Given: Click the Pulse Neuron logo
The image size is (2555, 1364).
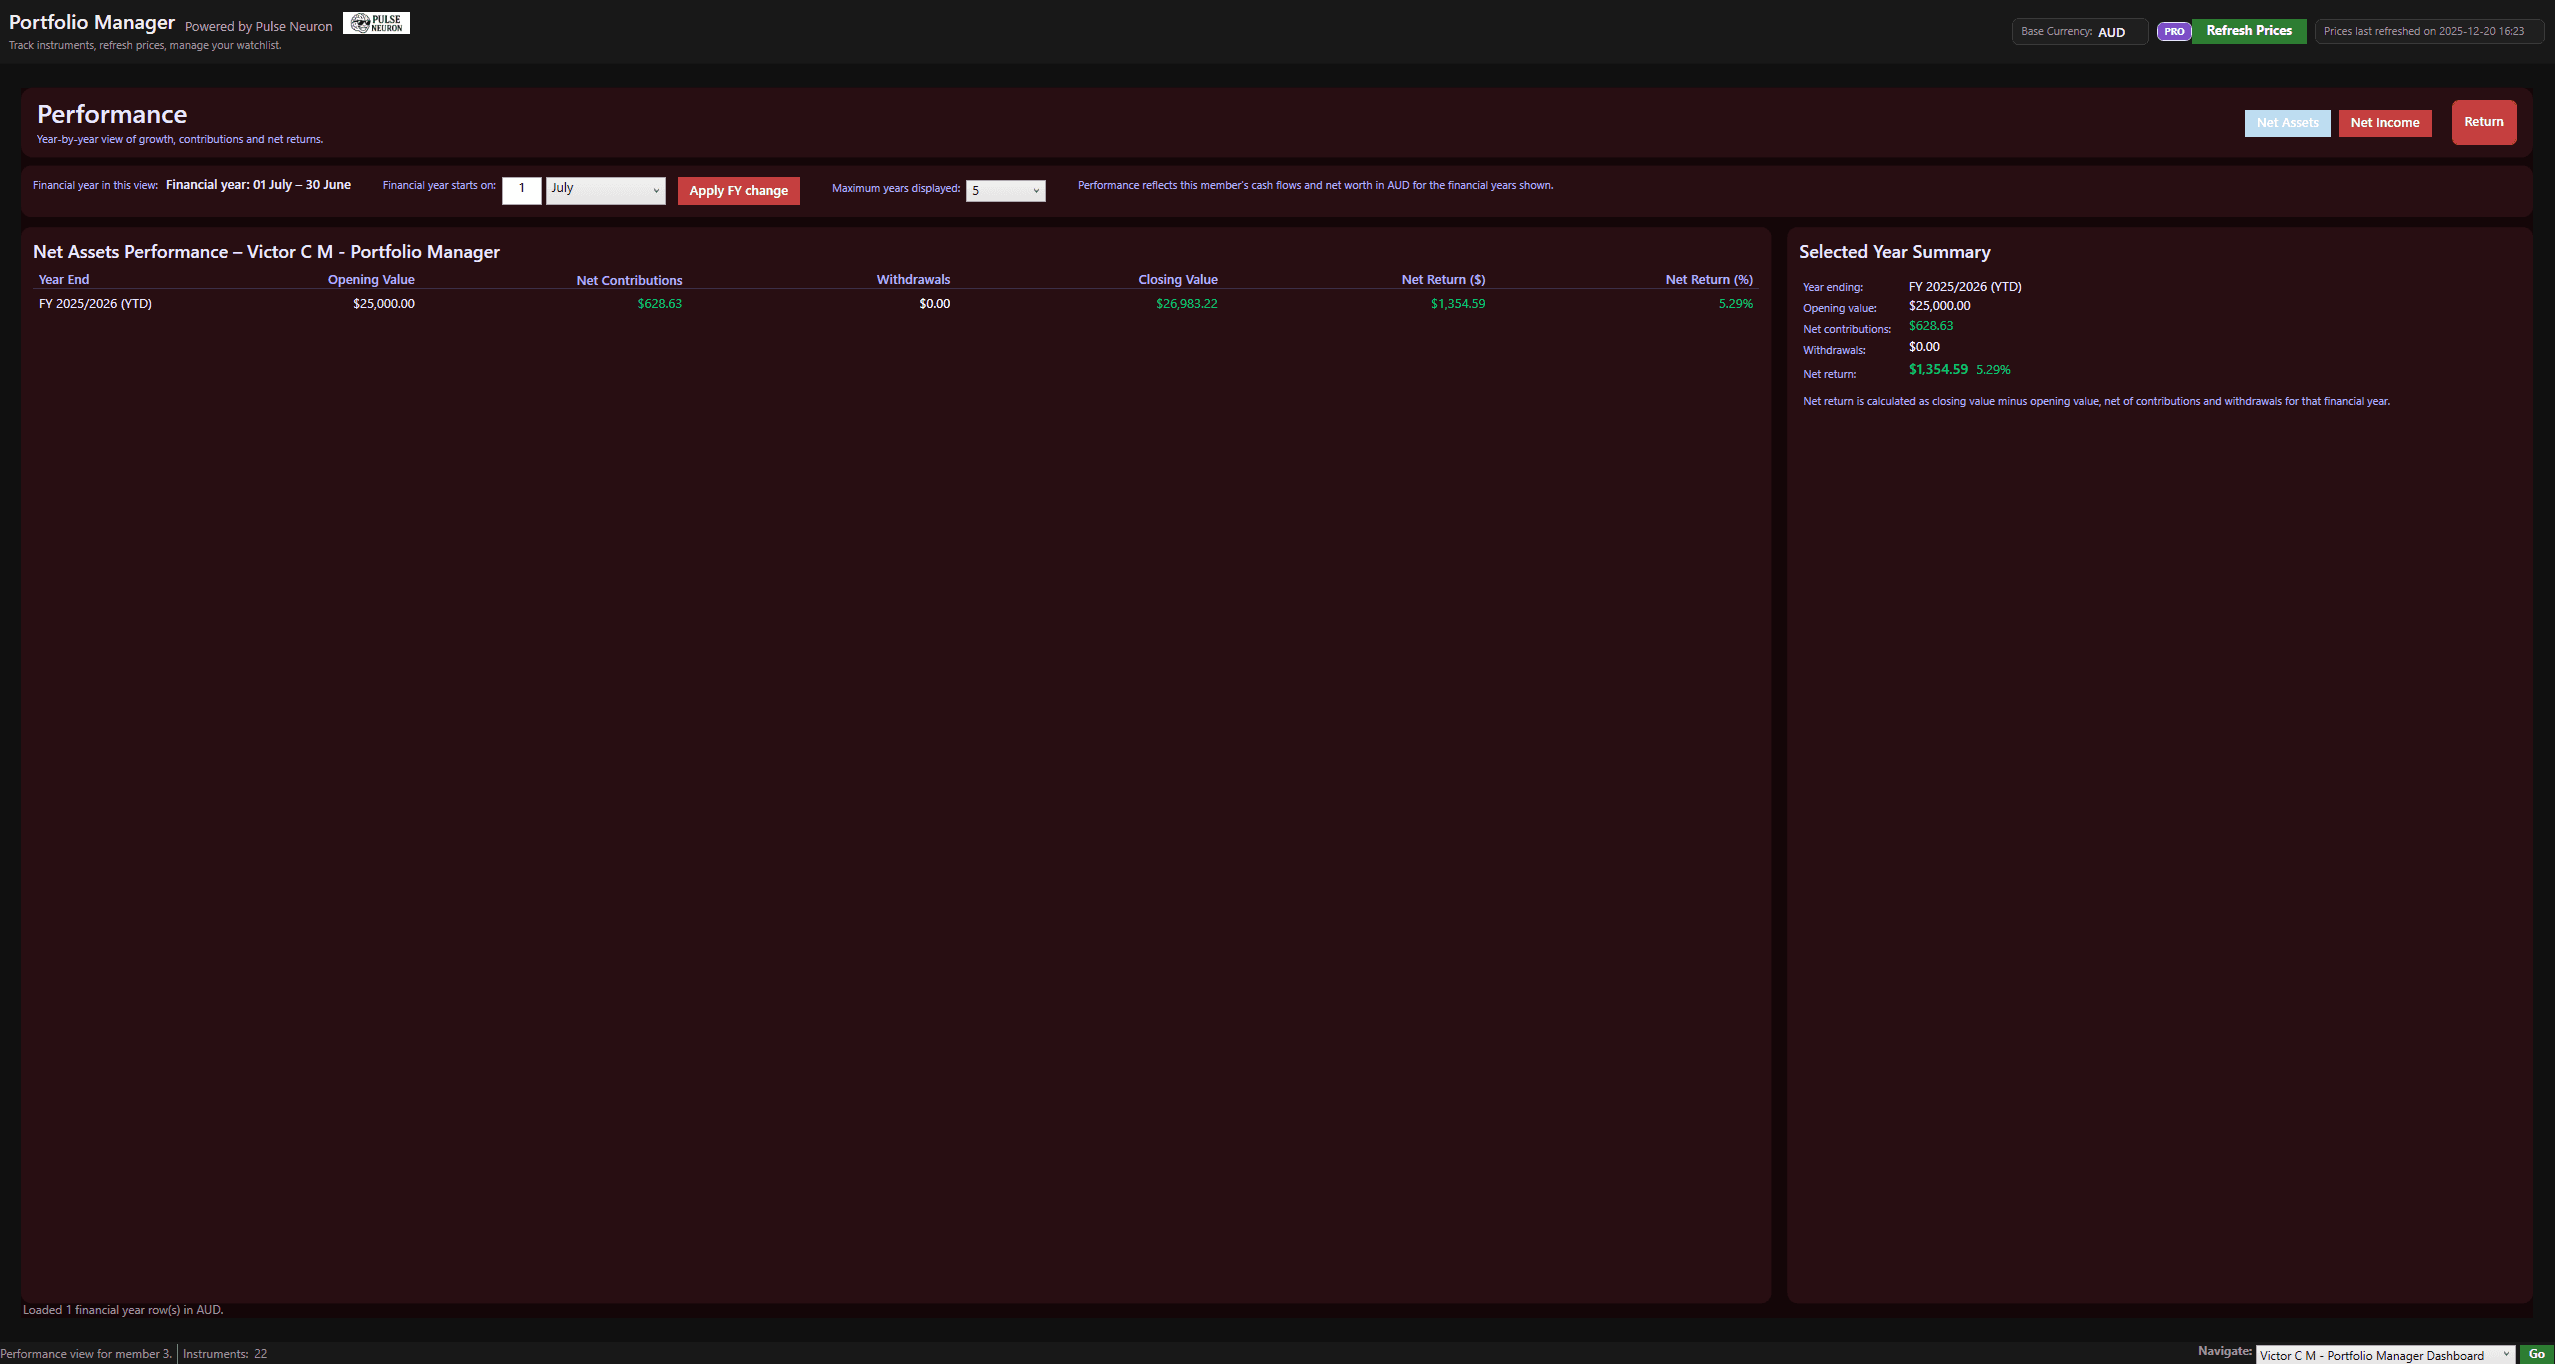Looking at the screenshot, I should click(376, 23).
